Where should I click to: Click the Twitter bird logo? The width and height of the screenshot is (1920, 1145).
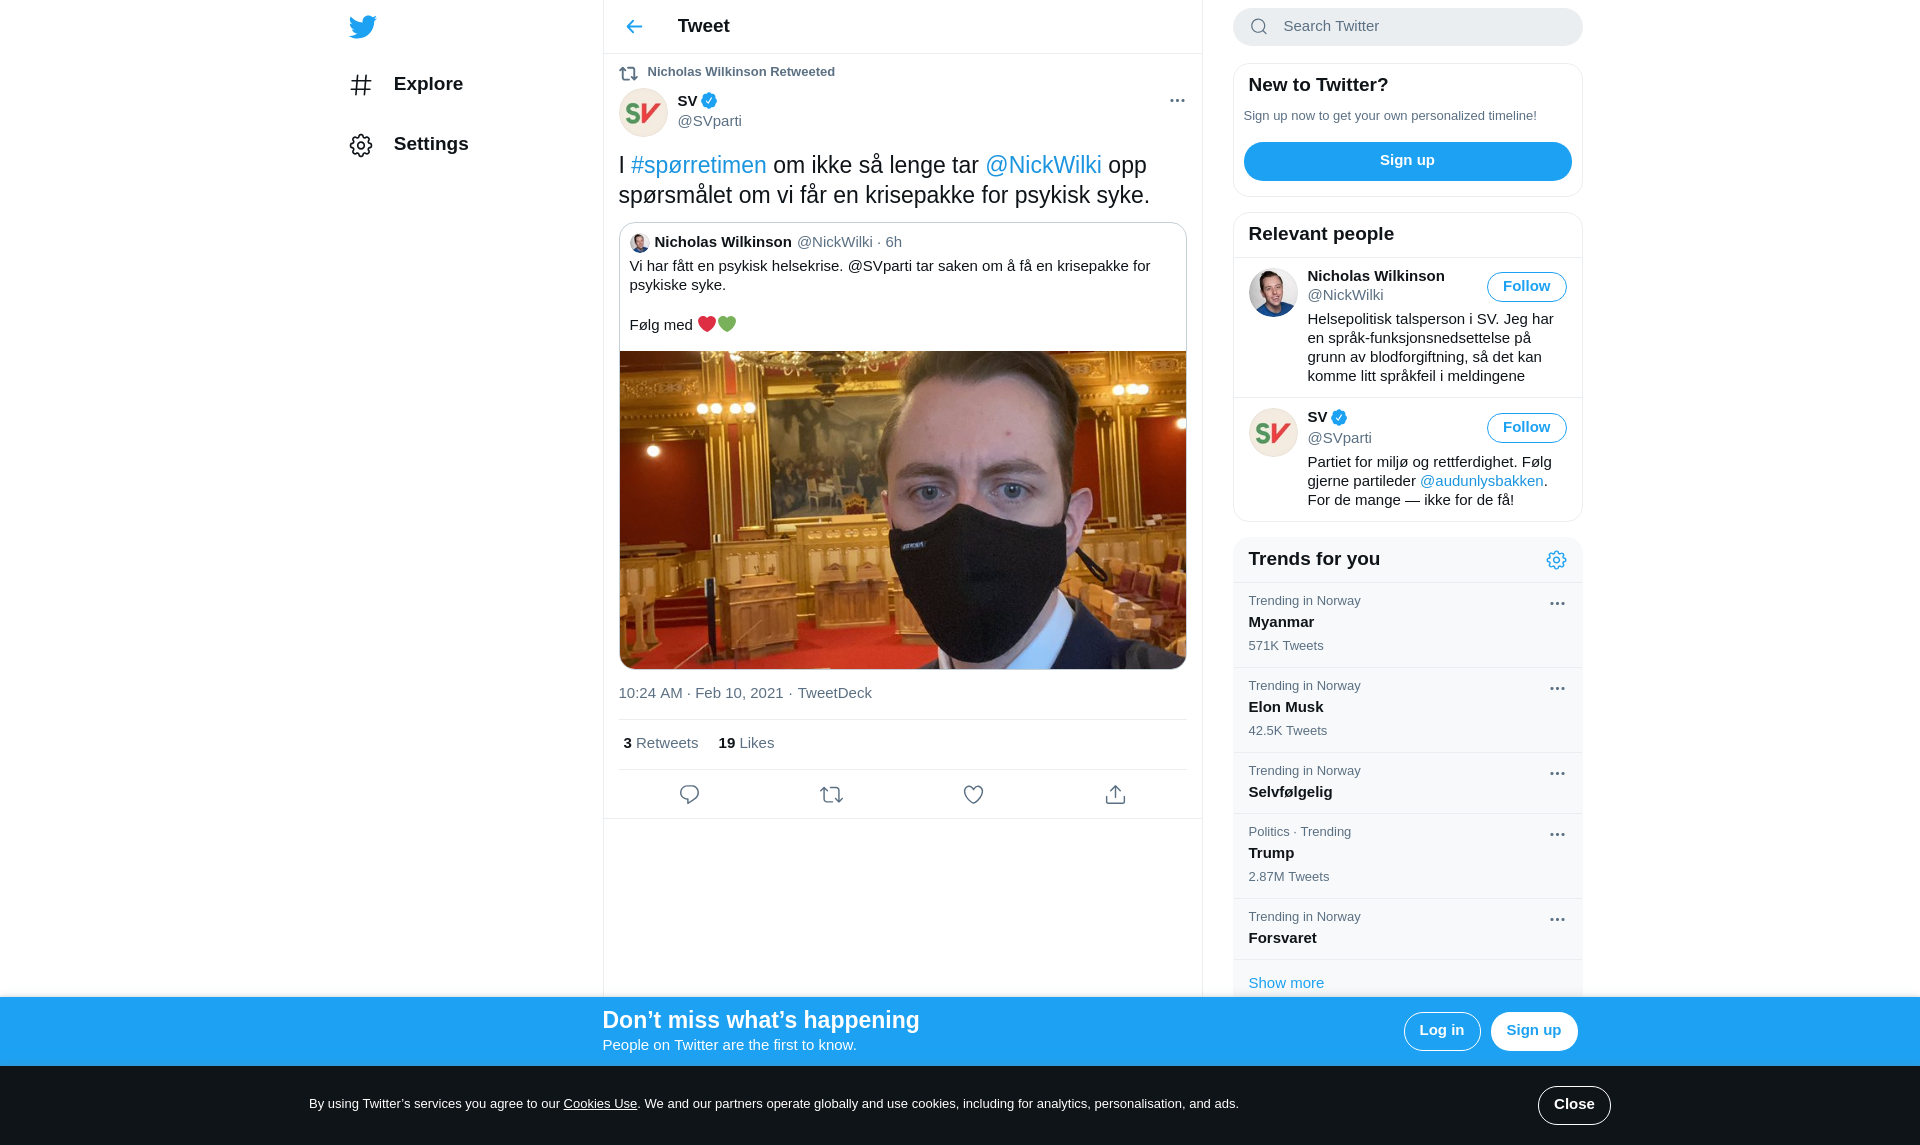click(362, 27)
